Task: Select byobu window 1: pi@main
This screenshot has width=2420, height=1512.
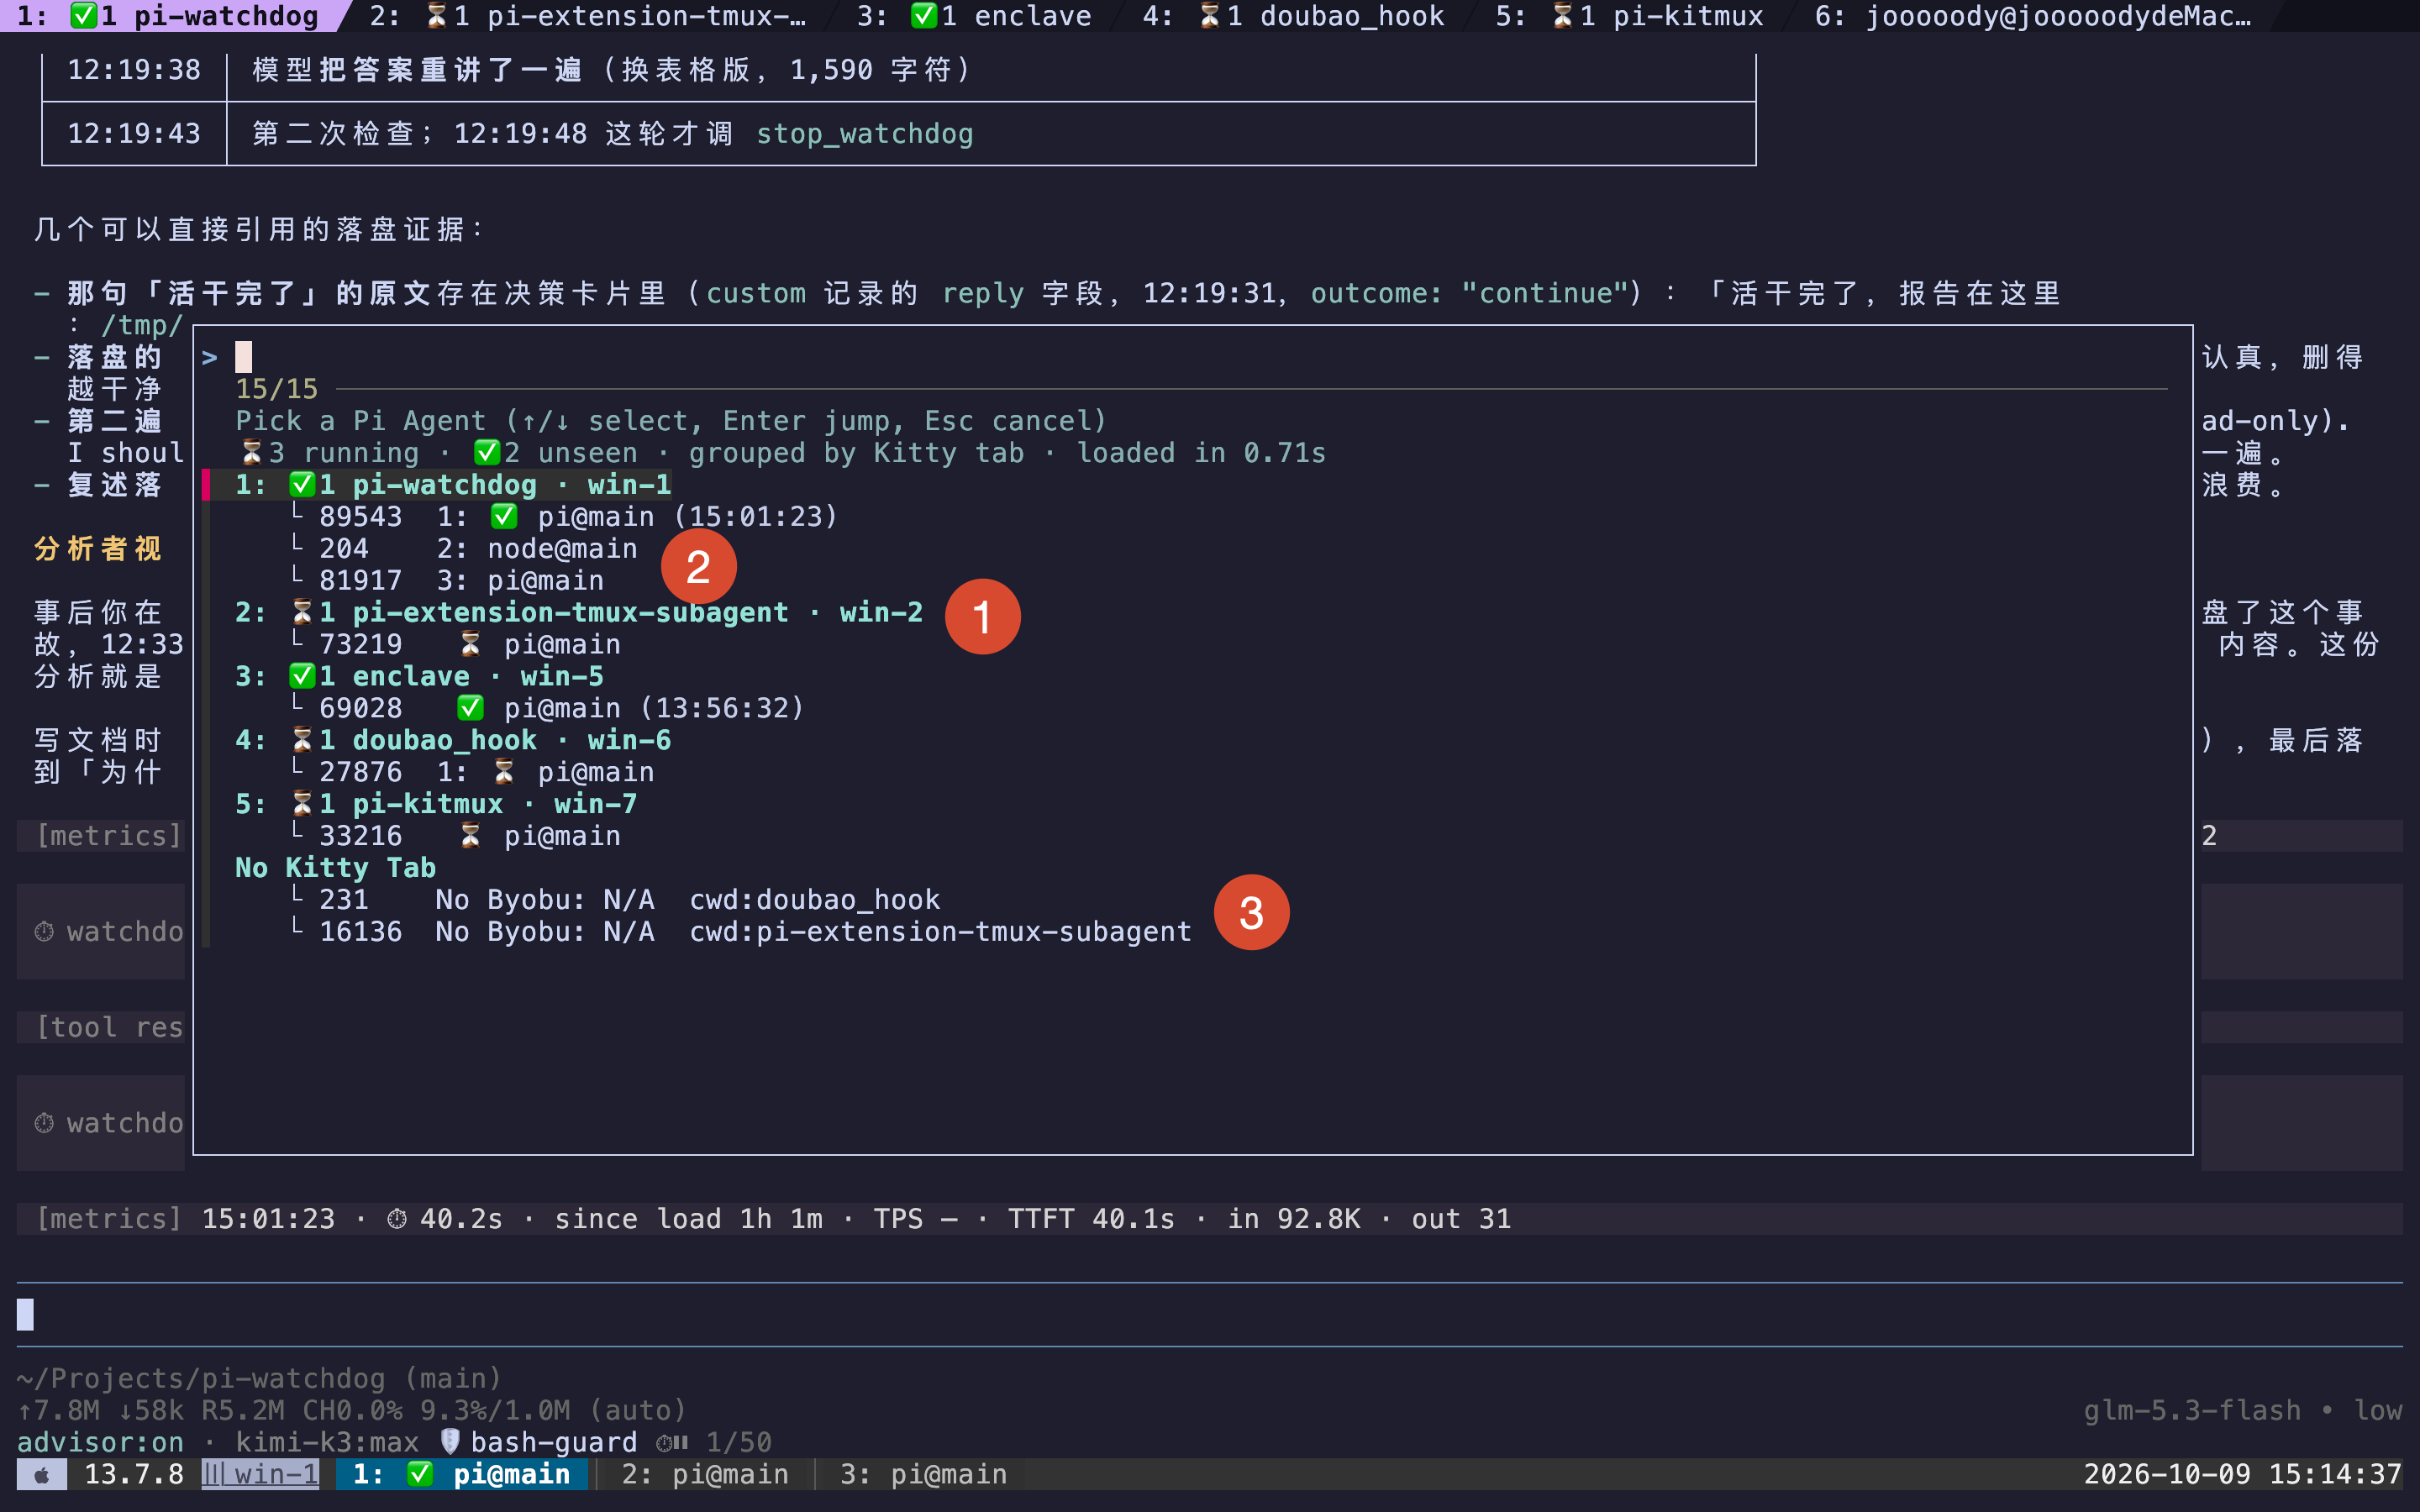Action: click(461, 1474)
